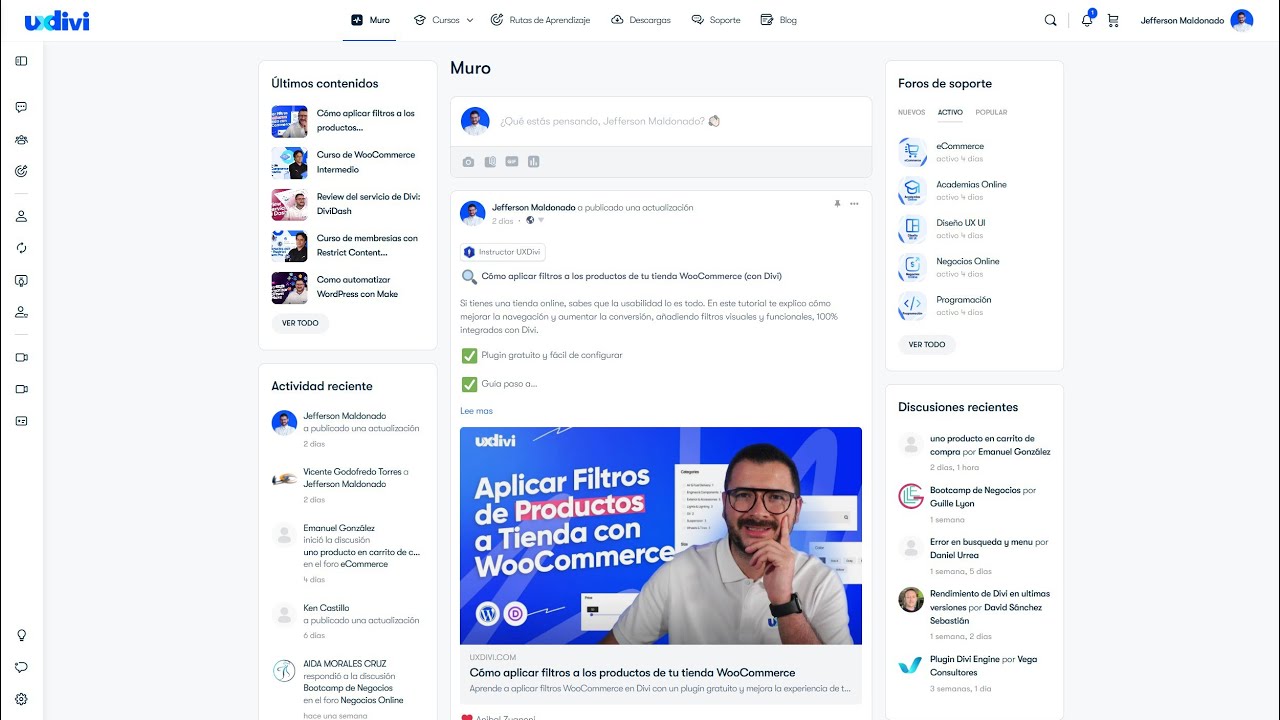The image size is (1280, 720).
Task: Open the Negocios Online forum link
Action: tap(968, 261)
